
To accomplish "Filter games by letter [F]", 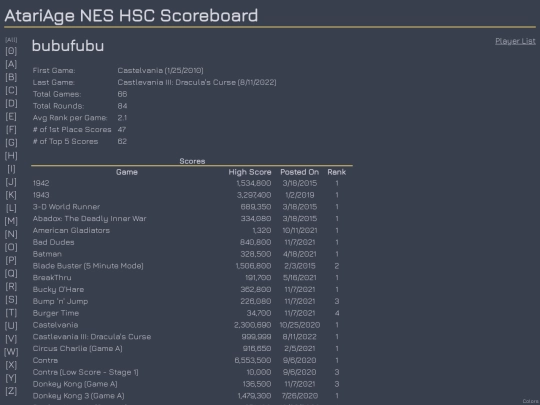I will coord(11,129).
